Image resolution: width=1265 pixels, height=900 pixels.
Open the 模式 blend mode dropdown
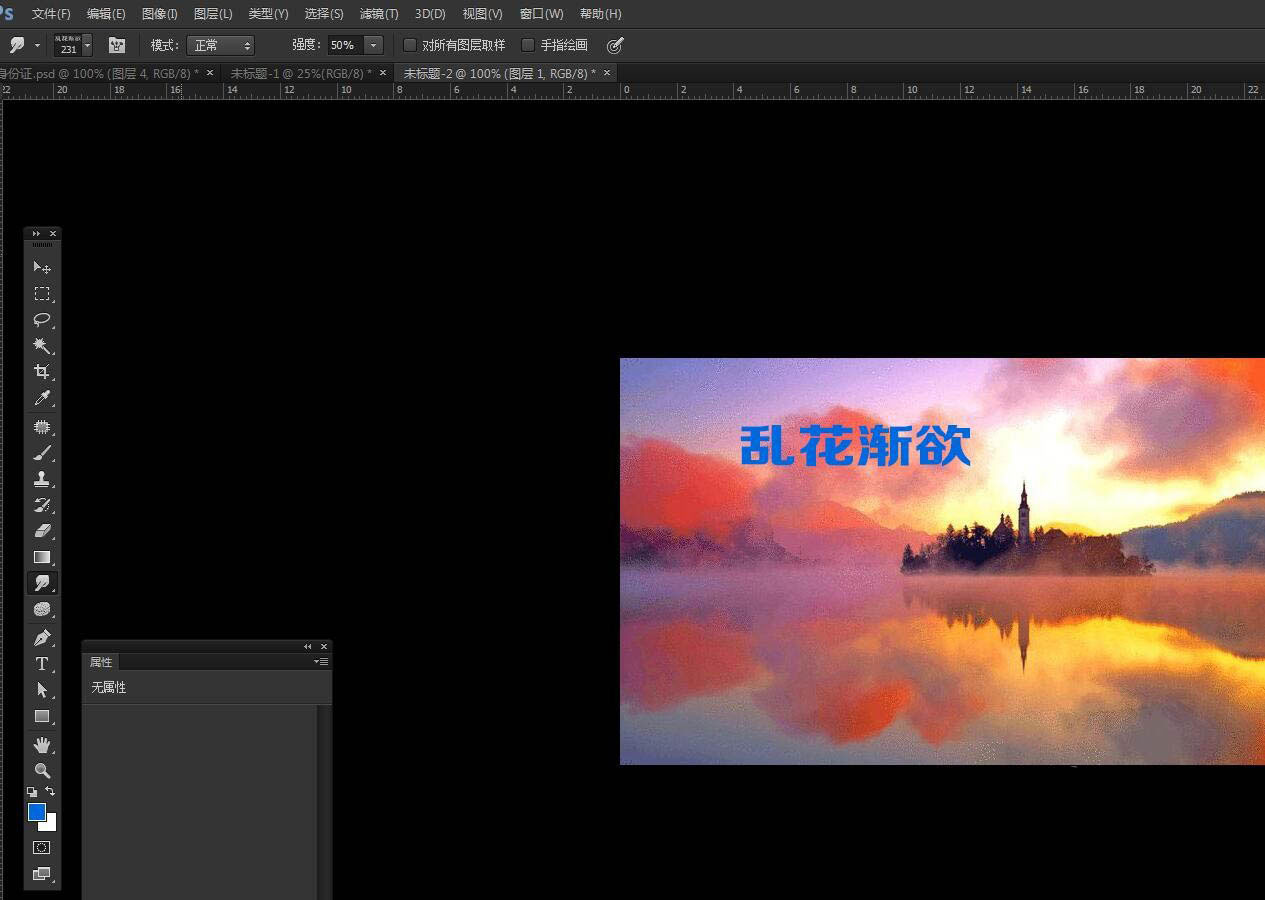click(220, 45)
